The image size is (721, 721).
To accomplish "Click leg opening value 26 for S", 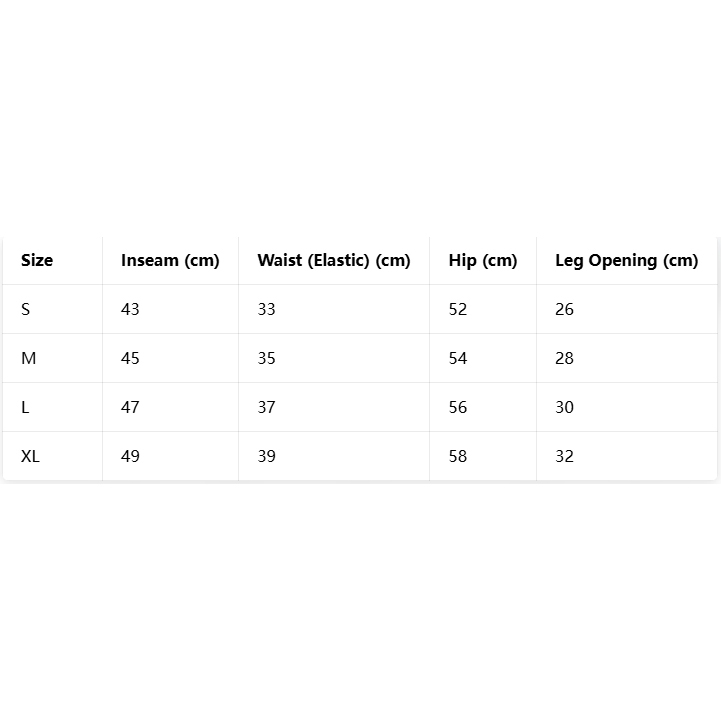I will click(565, 309).
